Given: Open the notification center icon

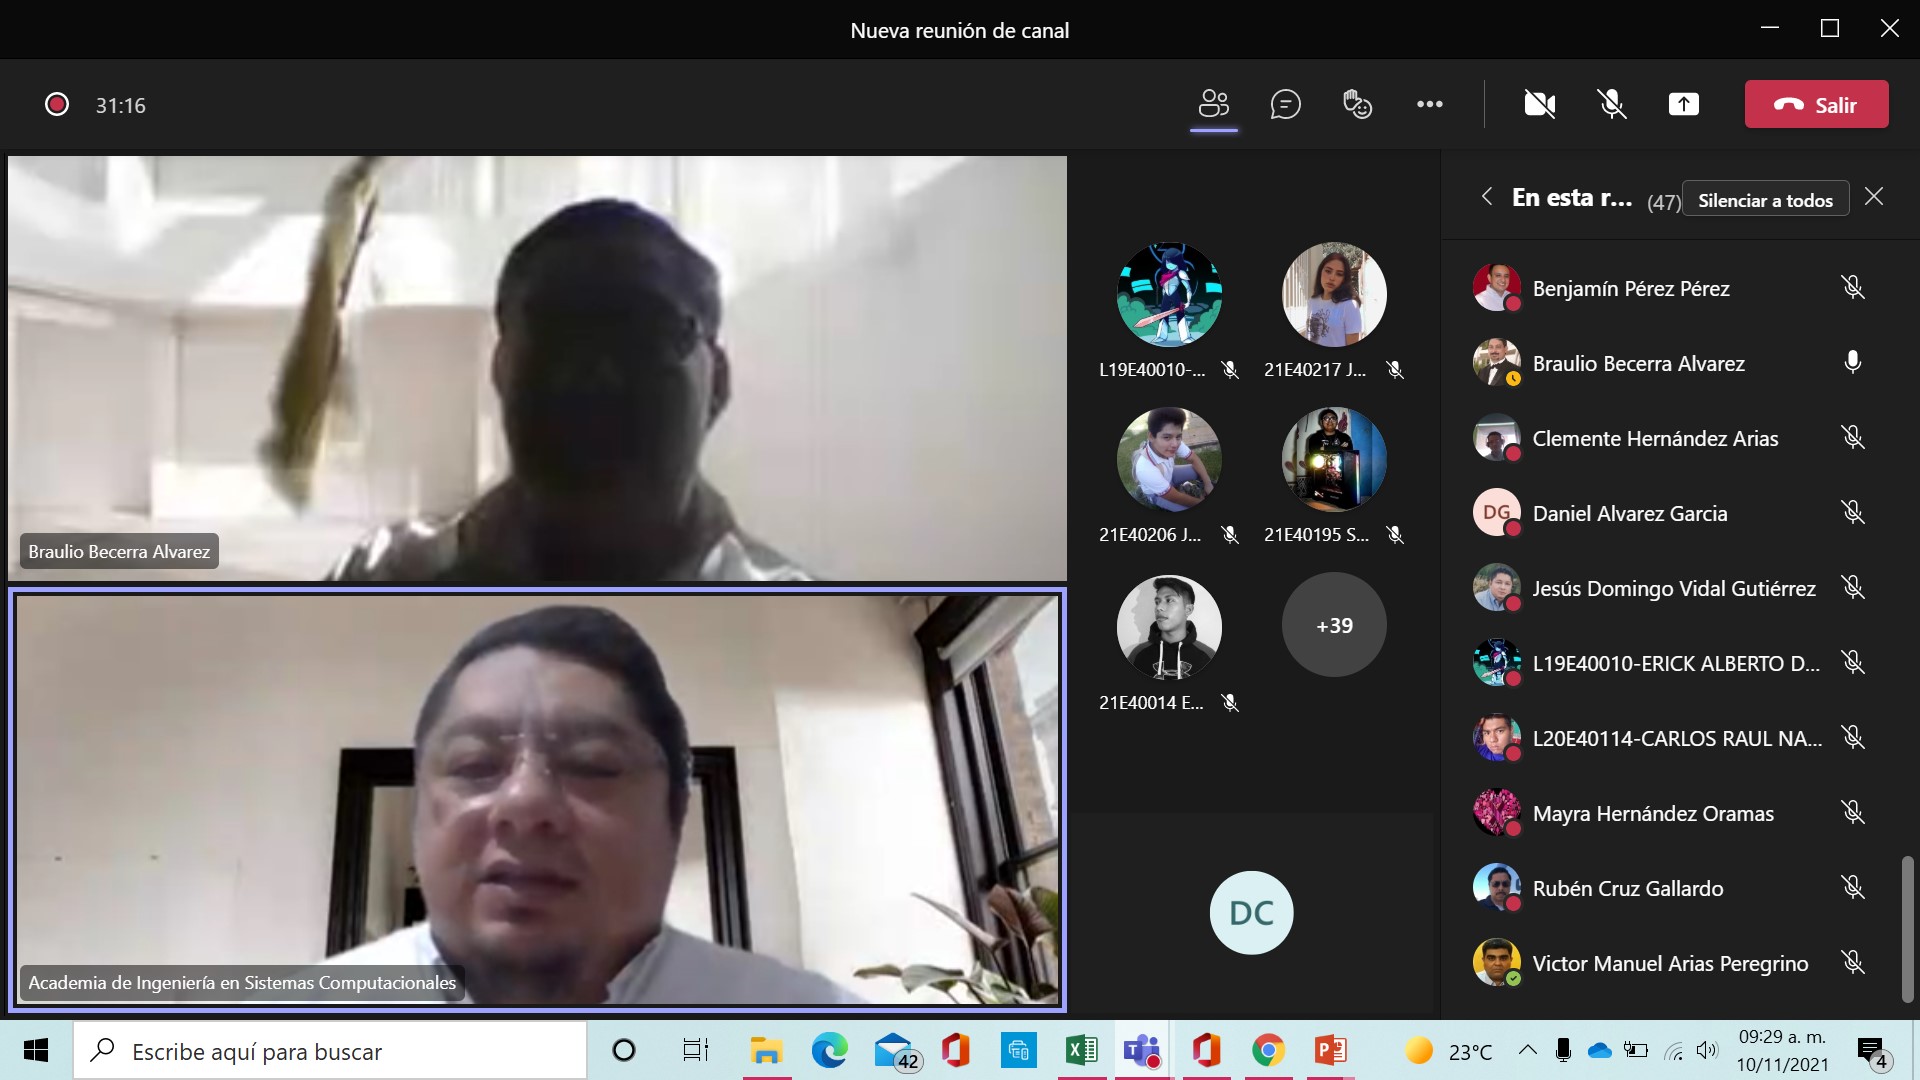Looking at the screenshot, I should (1873, 1052).
